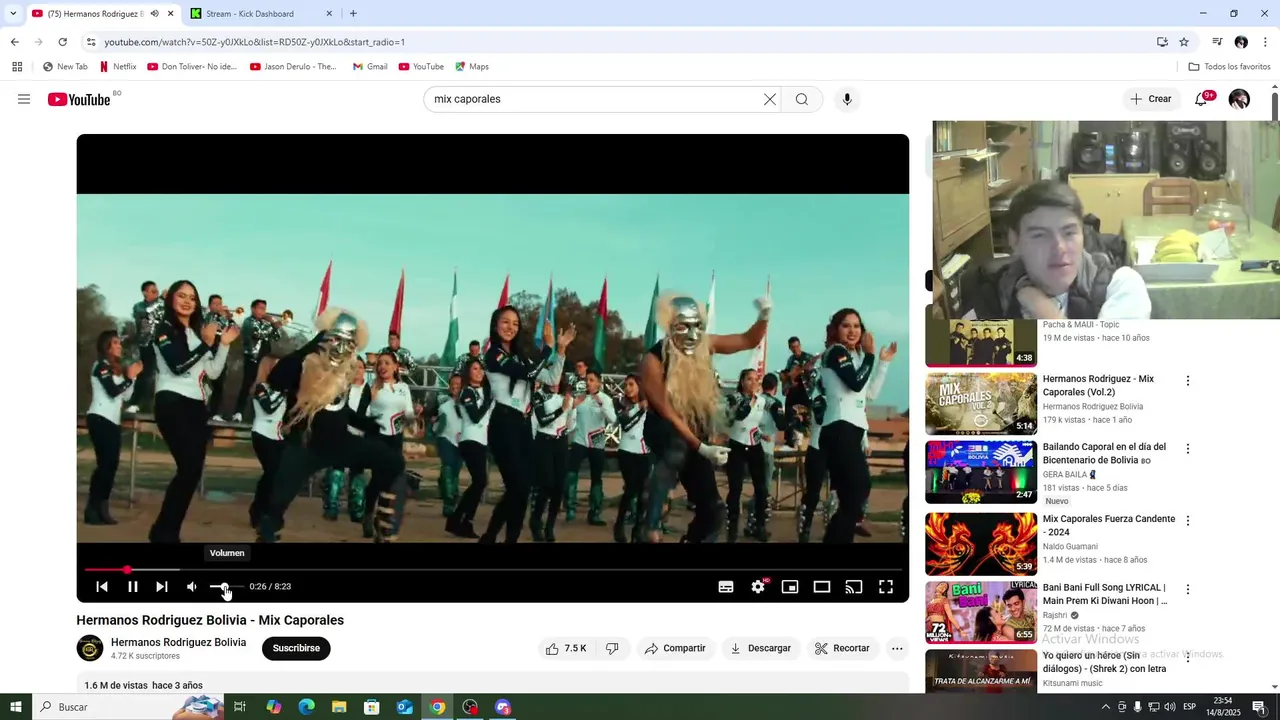
Task: Open more actions ellipsis below the video
Action: tap(897, 648)
